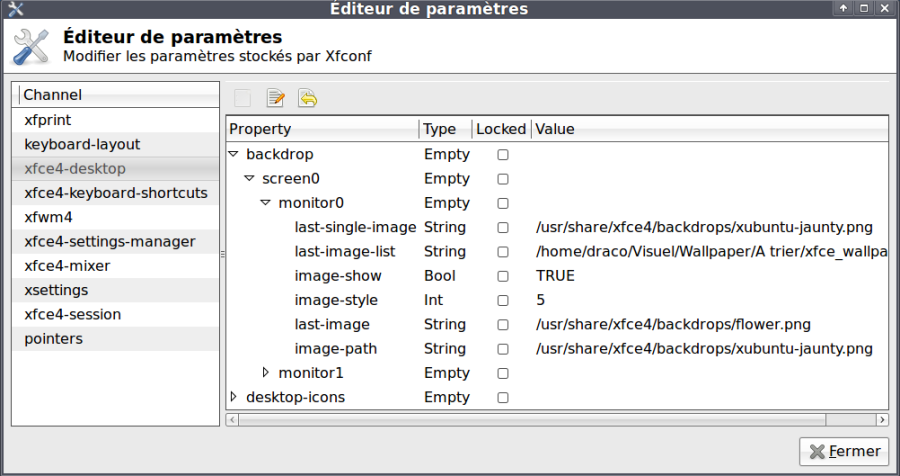Toggle Locked checkbox for last-image-list
The height and width of the screenshot is (476, 900).
503,252
